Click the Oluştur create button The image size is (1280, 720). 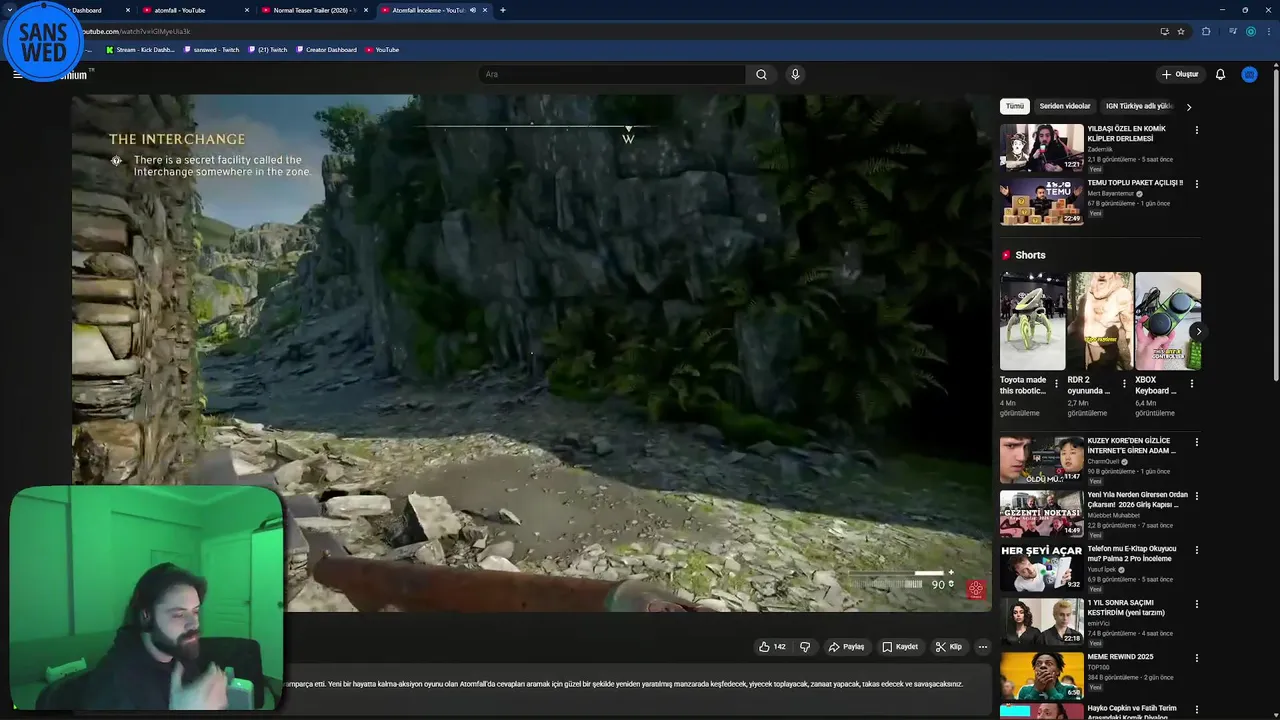pyautogui.click(x=1180, y=74)
